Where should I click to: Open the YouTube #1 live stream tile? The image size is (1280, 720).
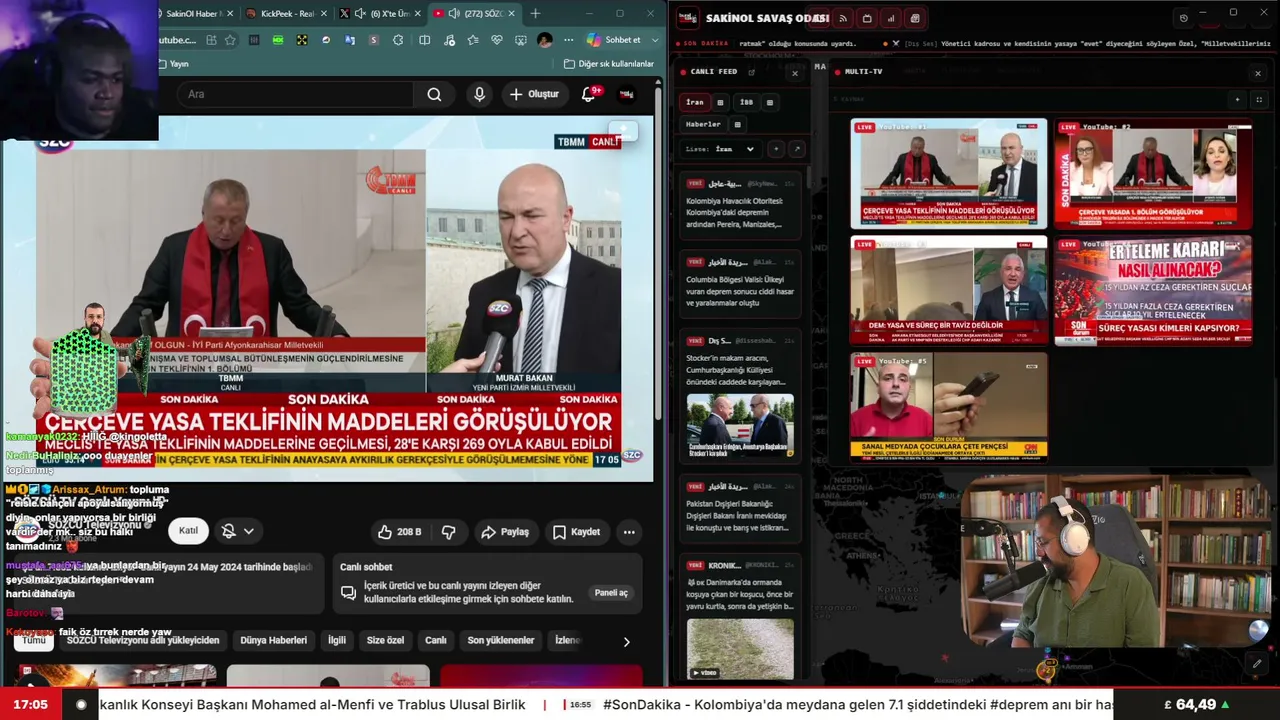[x=949, y=173]
